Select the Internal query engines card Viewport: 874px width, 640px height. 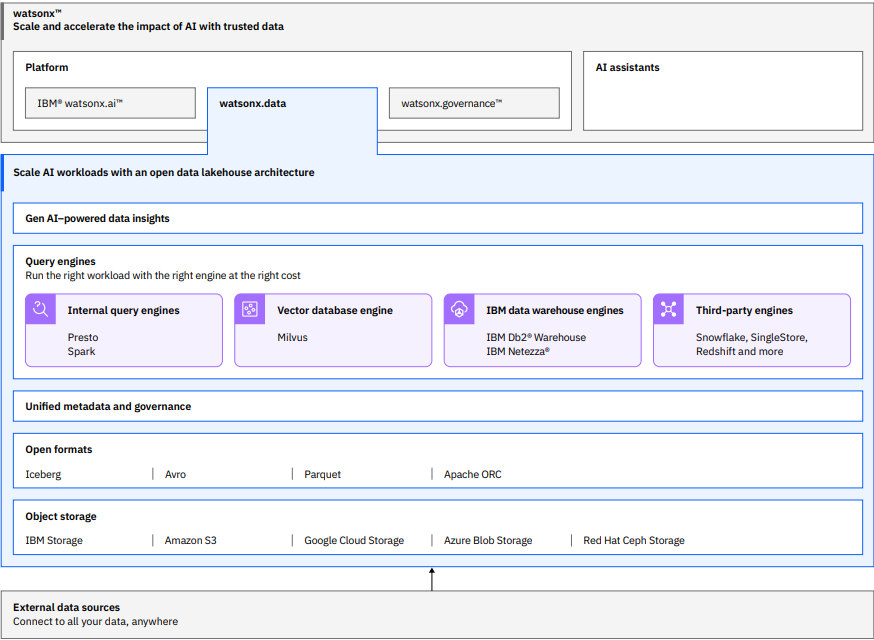[x=124, y=330]
